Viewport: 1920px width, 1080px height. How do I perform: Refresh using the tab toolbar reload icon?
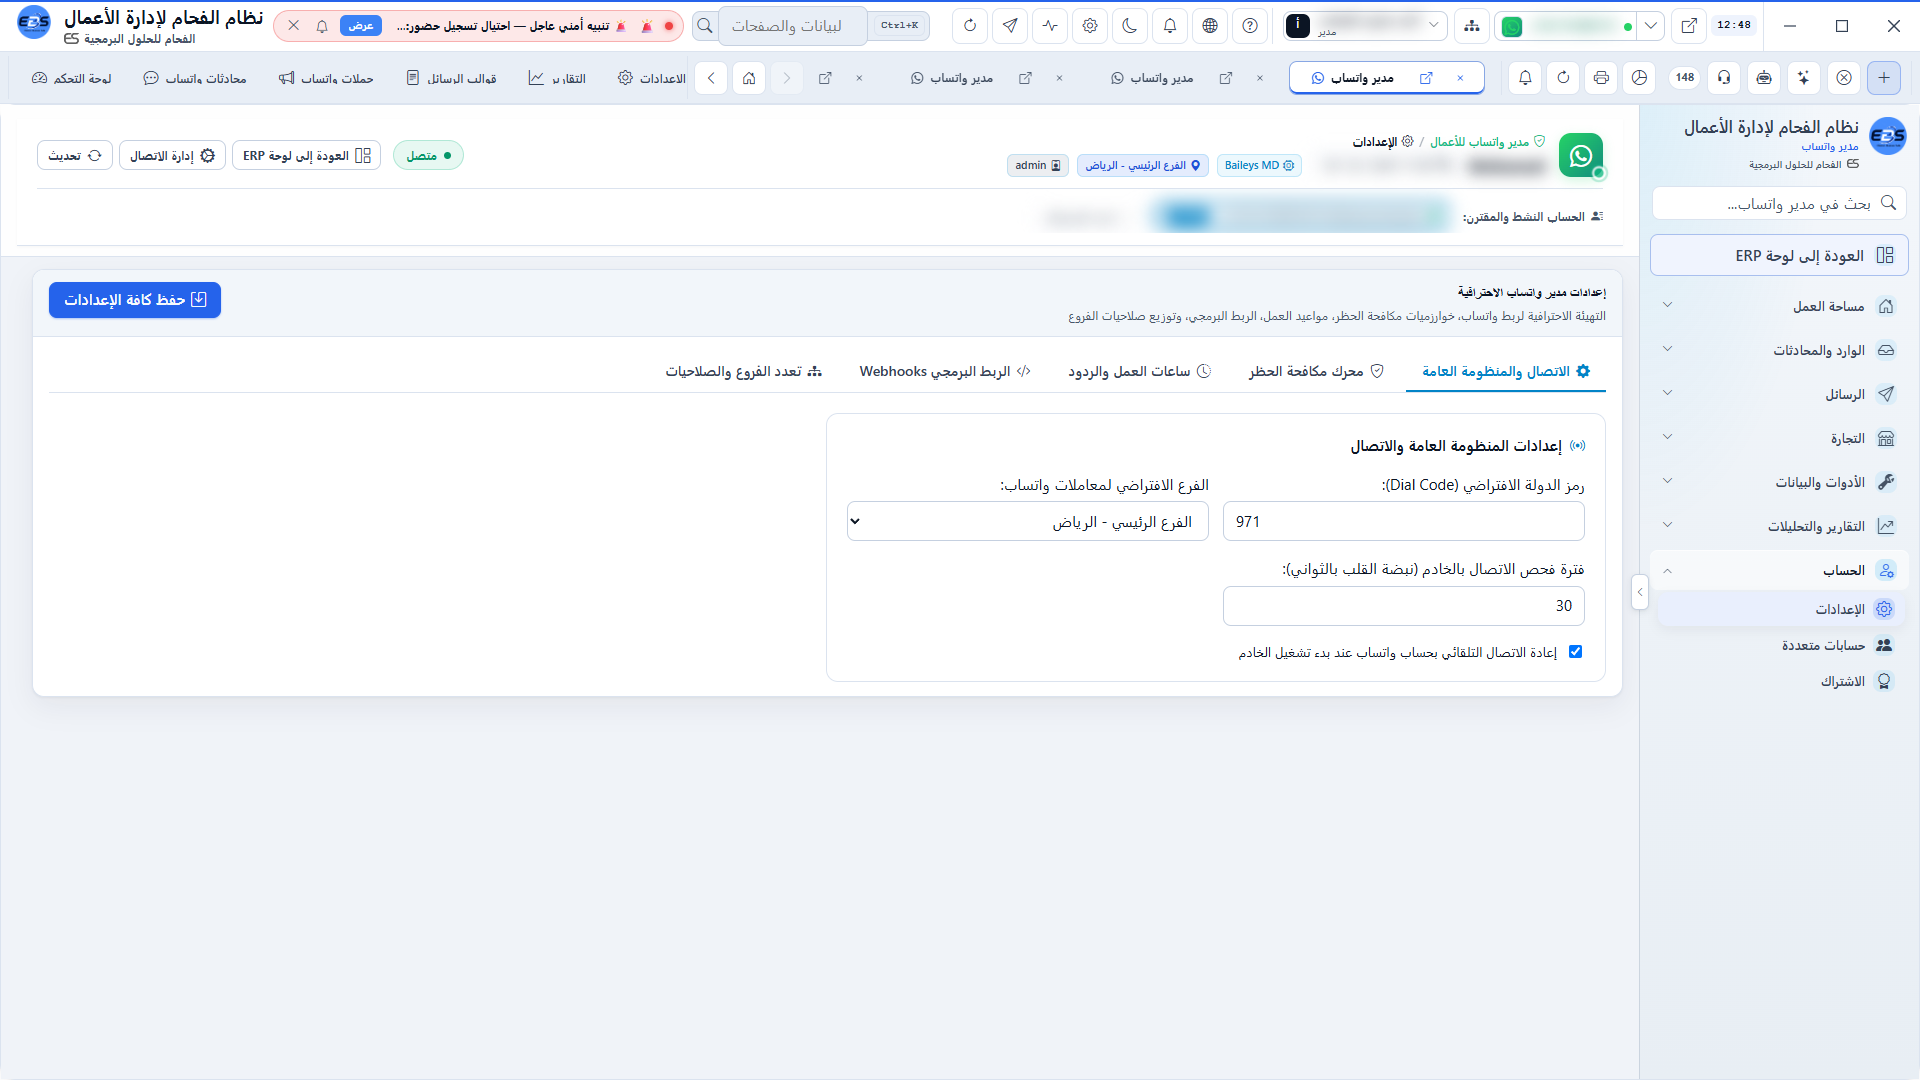pyautogui.click(x=1563, y=77)
